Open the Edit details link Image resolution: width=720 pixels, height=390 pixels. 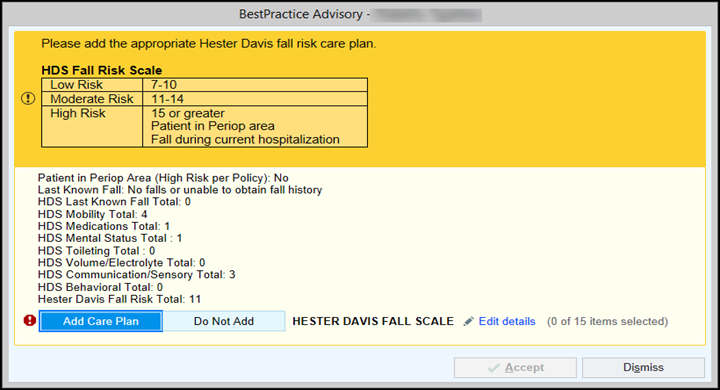[507, 321]
